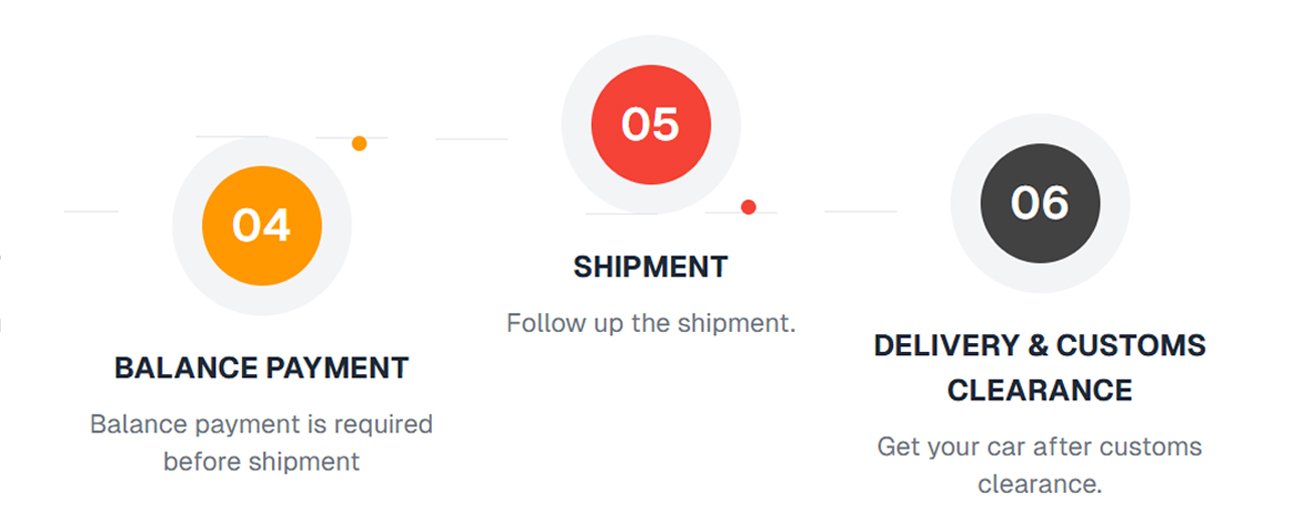This screenshot has height=527, width=1302.
Task: Click 'Follow up the shipment.' text
Action: [651, 324]
